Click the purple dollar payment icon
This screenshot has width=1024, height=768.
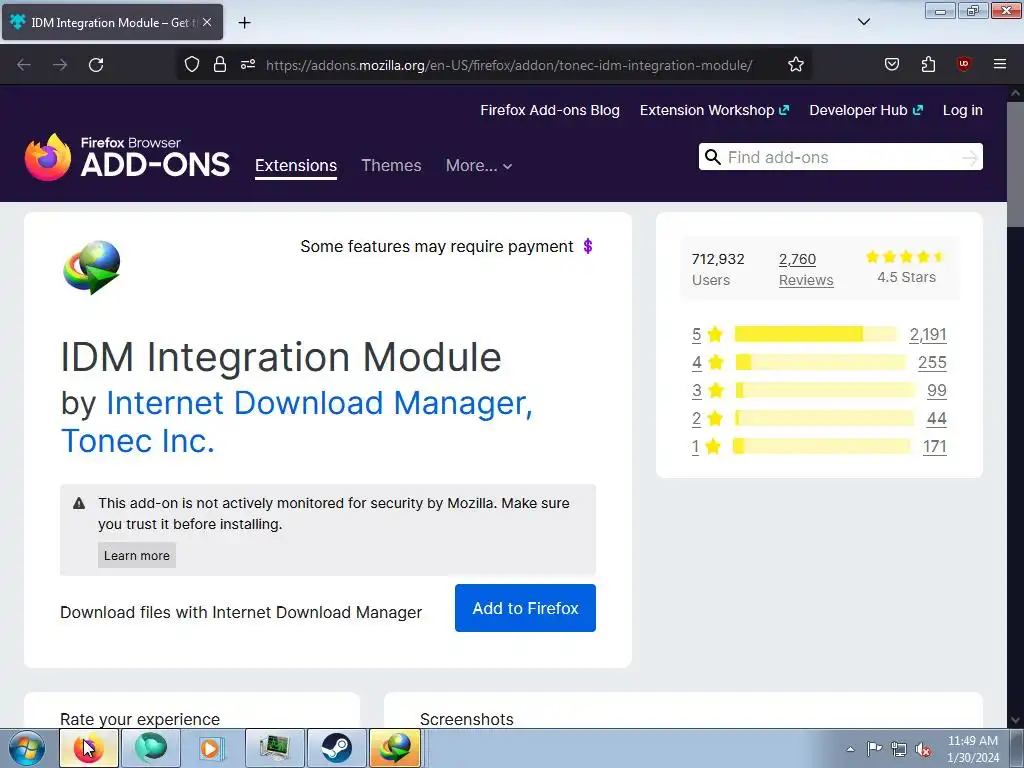click(x=588, y=246)
